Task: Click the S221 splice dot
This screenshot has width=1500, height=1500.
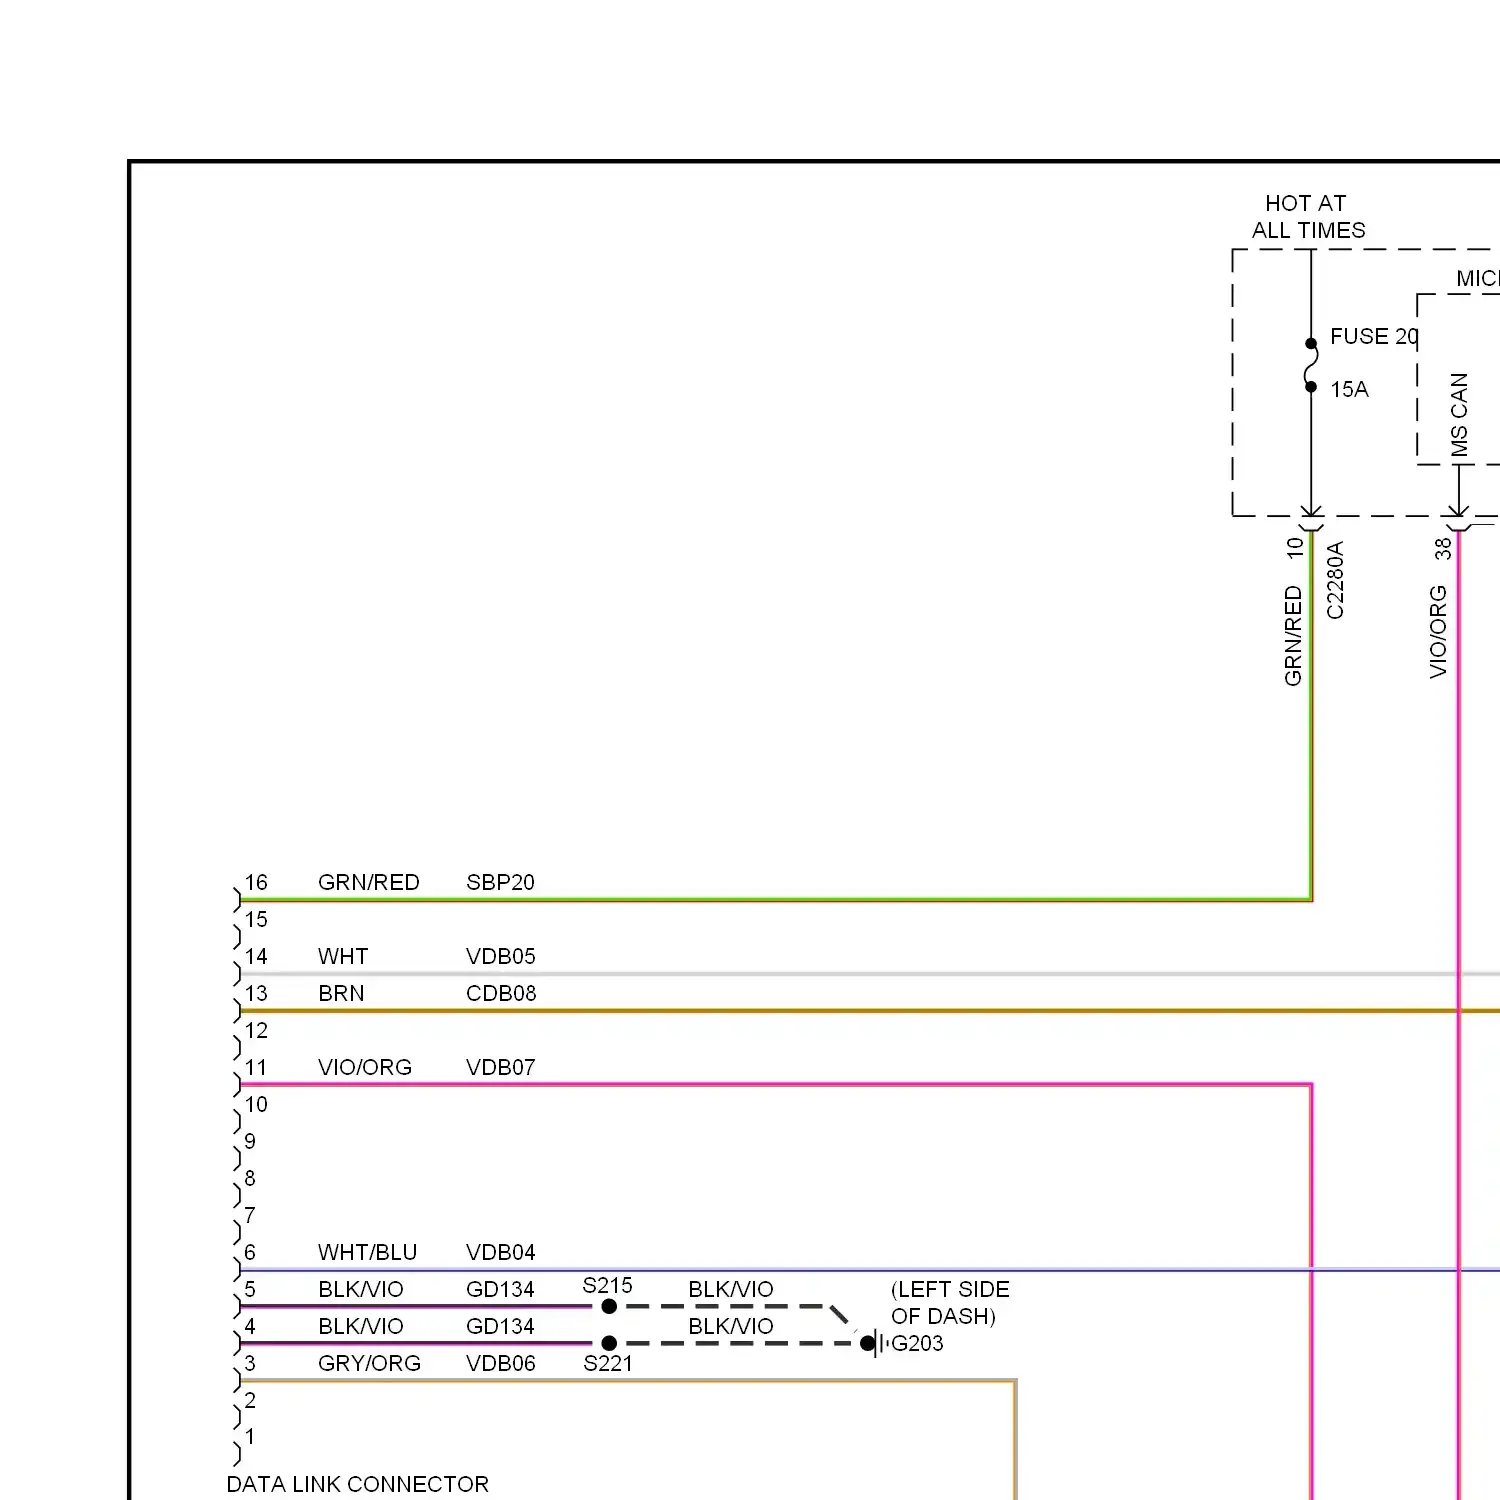Action: tap(609, 1344)
